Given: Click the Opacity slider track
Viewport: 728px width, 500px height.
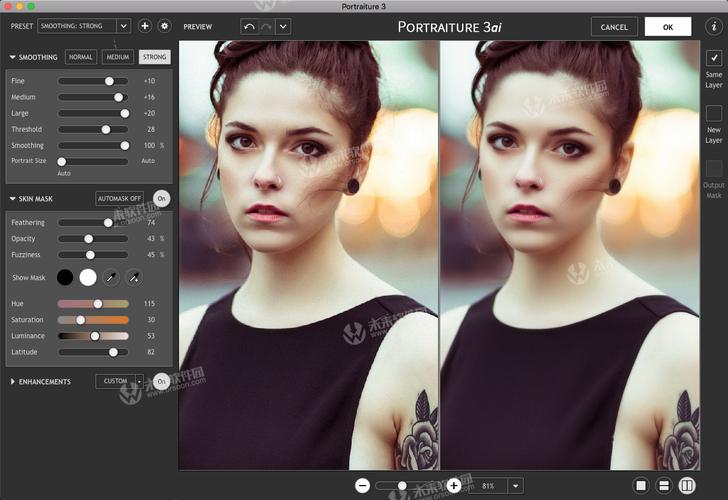Looking at the screenshot, I should [x=93, y=239].
